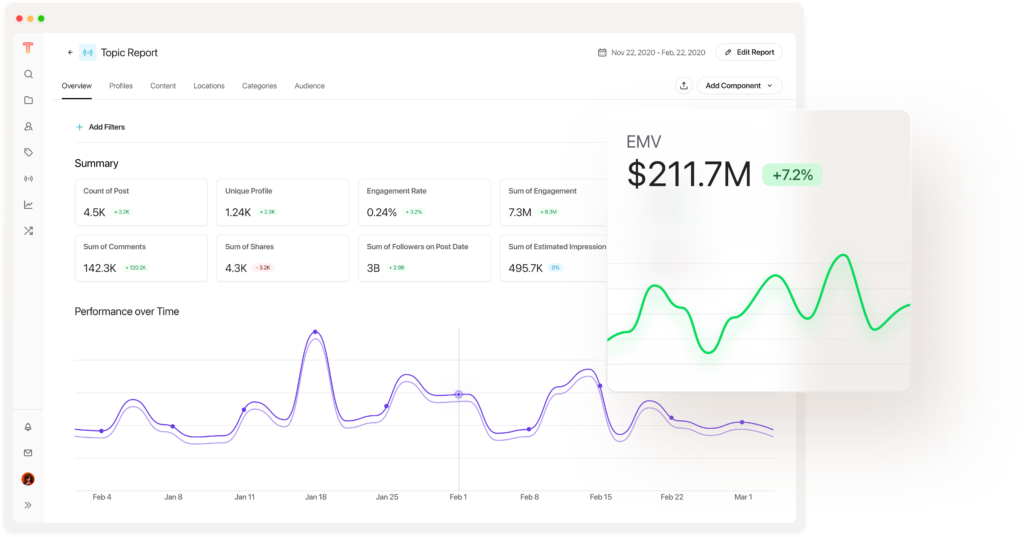Image resolution: width=1024 pixels, height=537 pixels.
Task: Click the Engagement Rate summary card
Action: pos(424,202)
